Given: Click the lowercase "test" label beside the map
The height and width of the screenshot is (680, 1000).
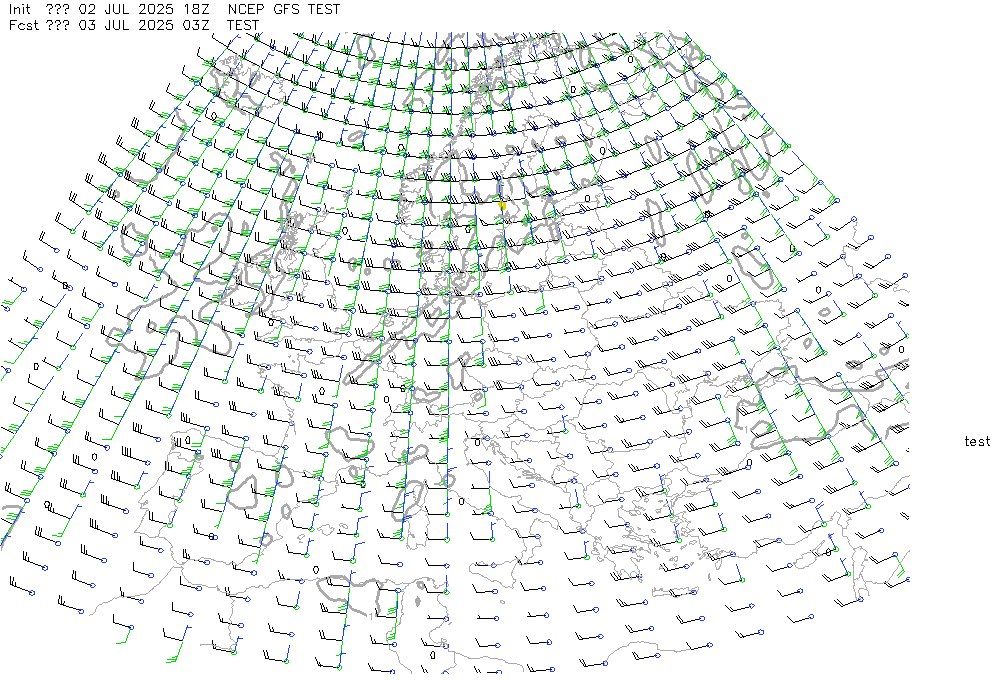Looking at the screenshot, I should point(977,441).
